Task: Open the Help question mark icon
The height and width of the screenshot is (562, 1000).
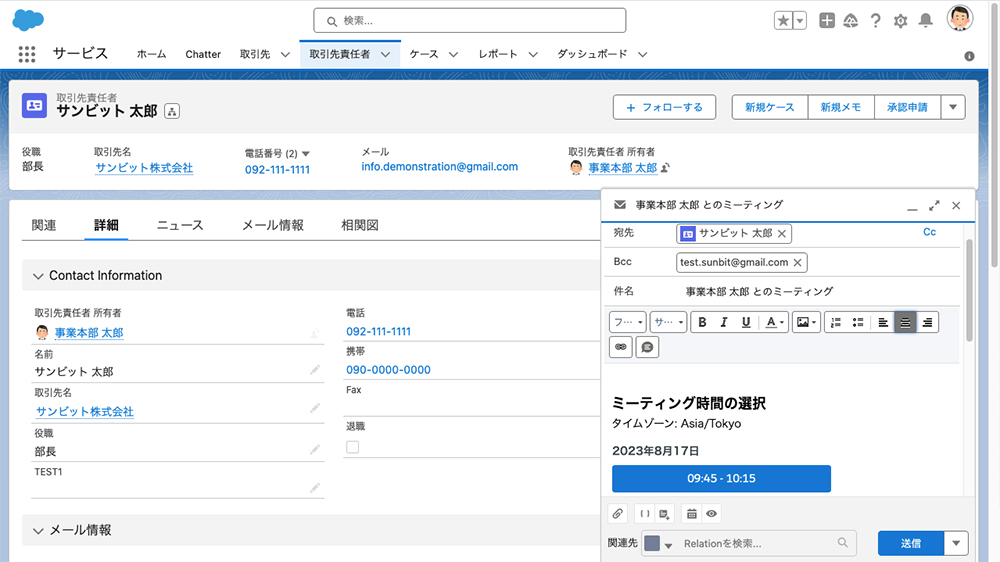Action: (x=876, y=21)
